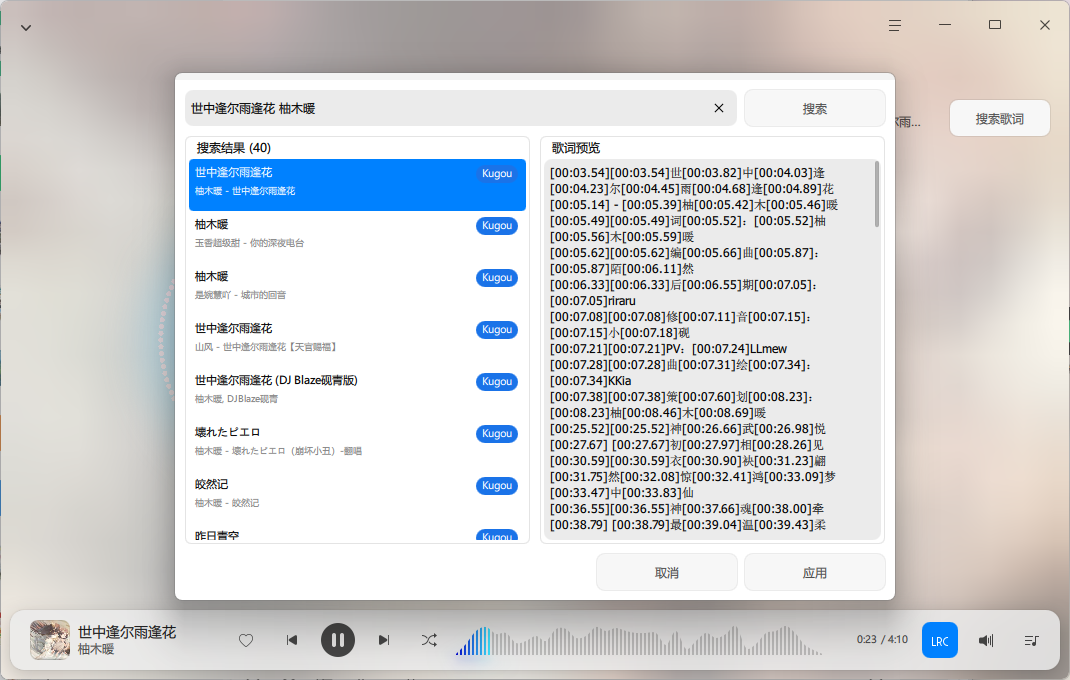Select highlighted 世中逢尔雨逢花 first result
The width and height of the screenshot is (1070, 680).
357,184
